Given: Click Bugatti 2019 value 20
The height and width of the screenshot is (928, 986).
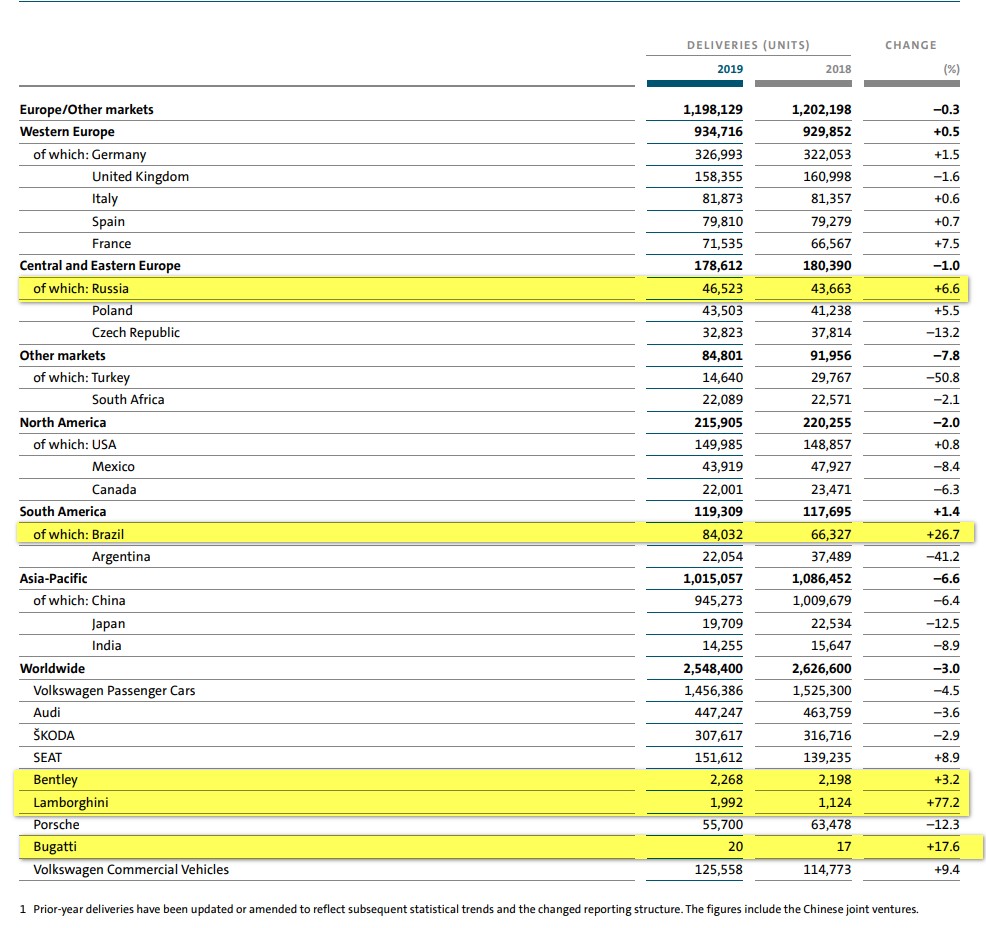Looking at the screenshot, I should coord(735,847).
